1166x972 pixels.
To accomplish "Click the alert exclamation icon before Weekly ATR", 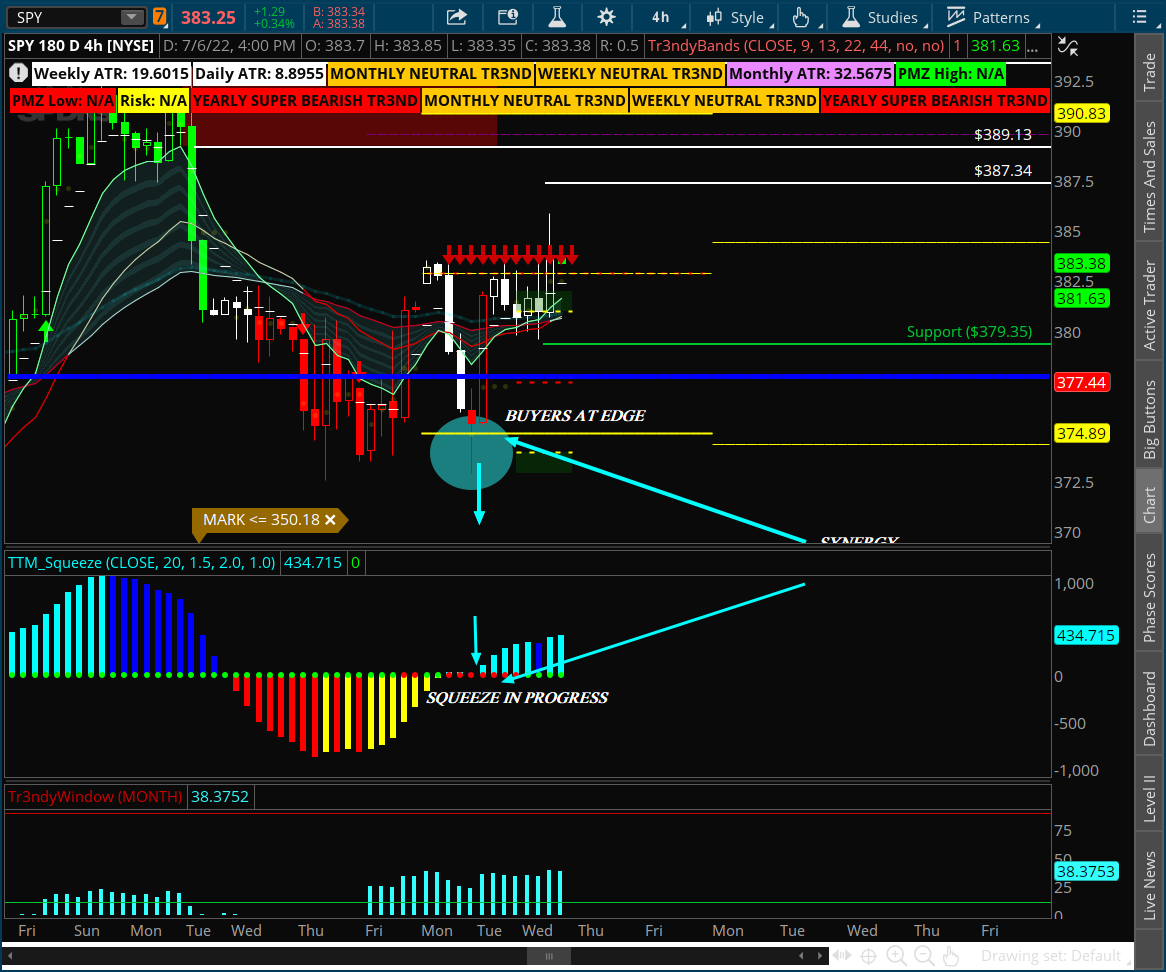I will pos(19,73).
